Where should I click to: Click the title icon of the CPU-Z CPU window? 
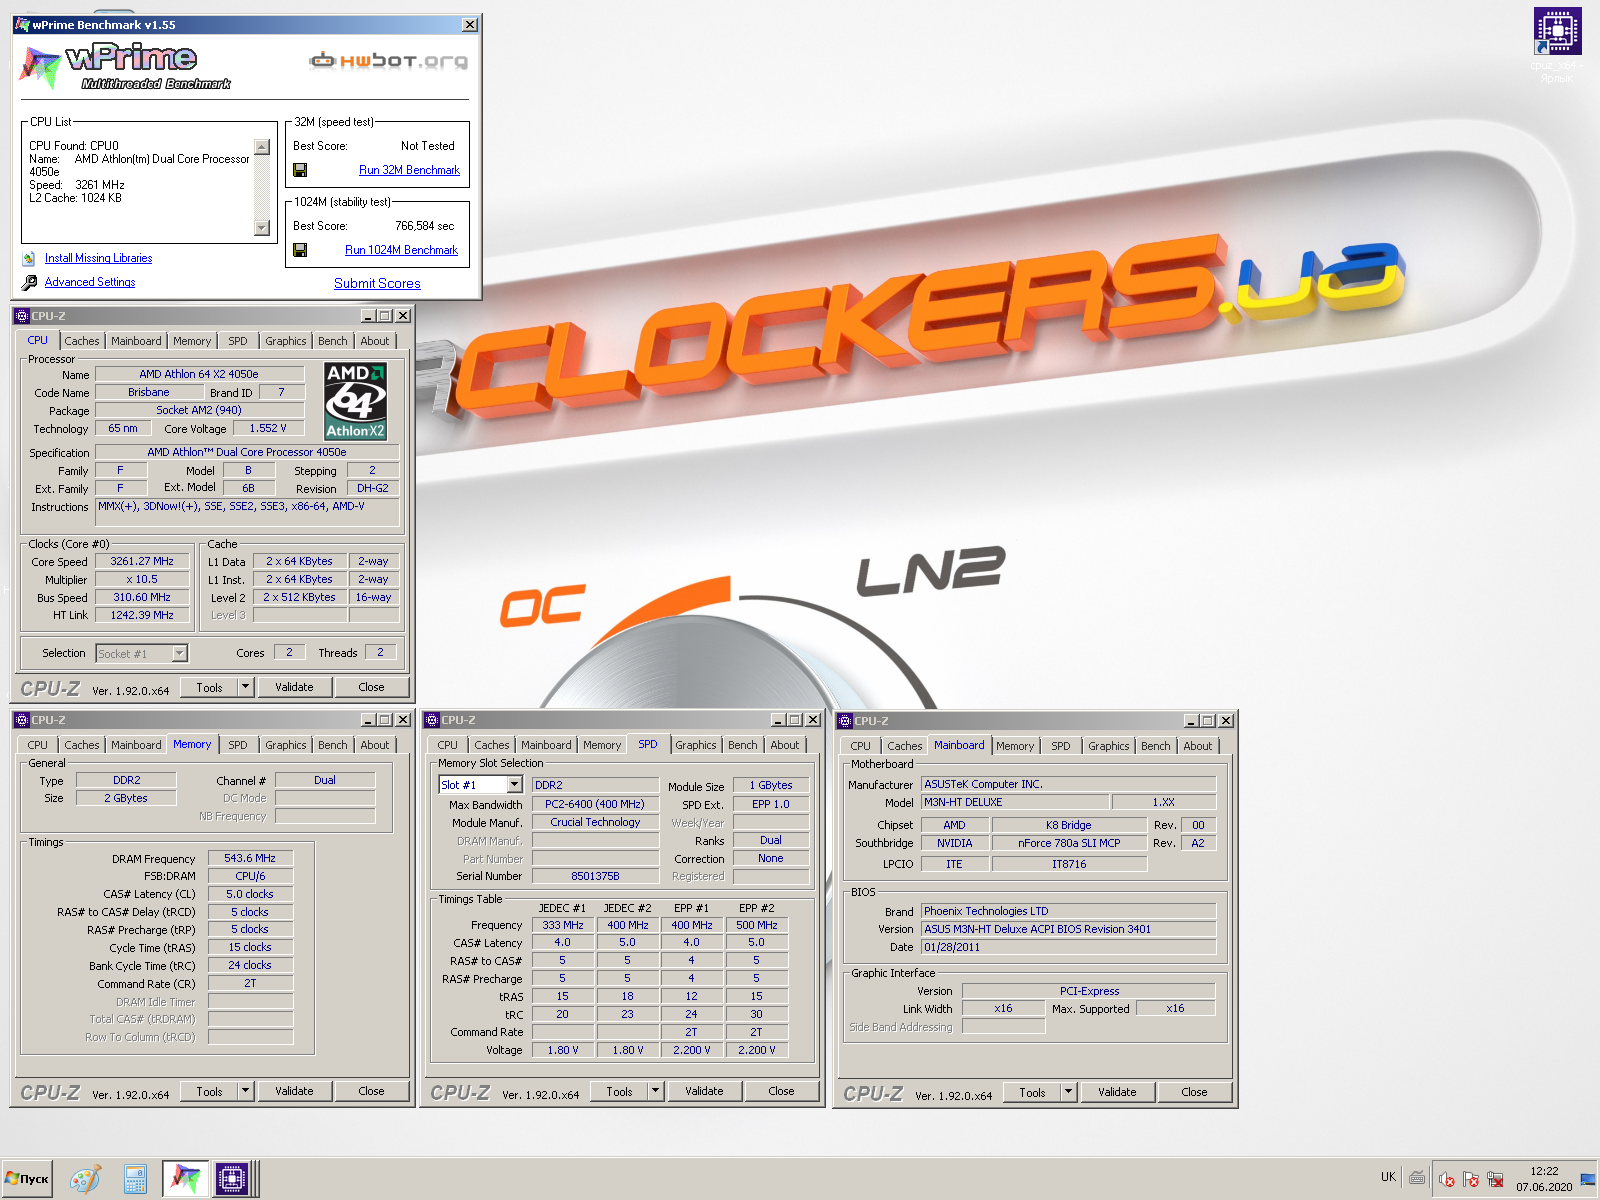21,316
